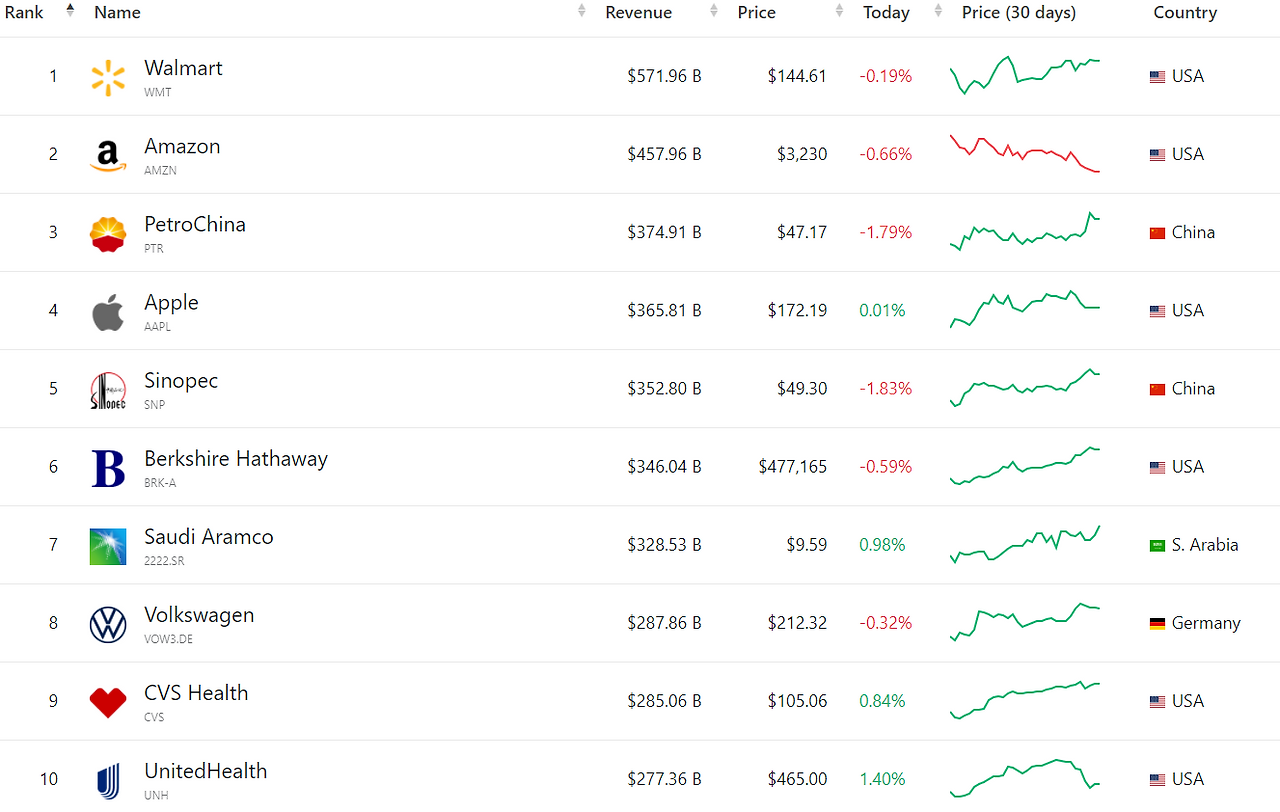
Task: Click the Germany flag next to Volkswagen
Action: (1157, 623)
